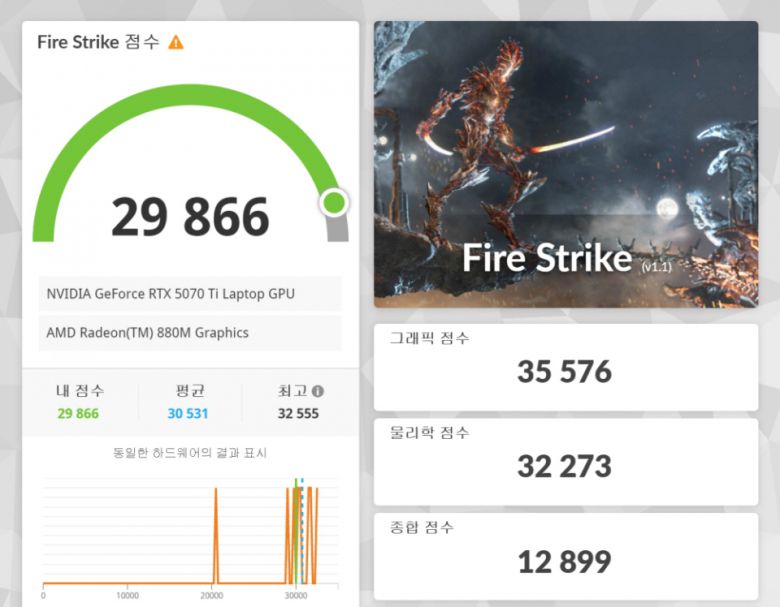Click the 10000 axis label on the chart
This screenshot has height=607, width=780.
(127, 596)
